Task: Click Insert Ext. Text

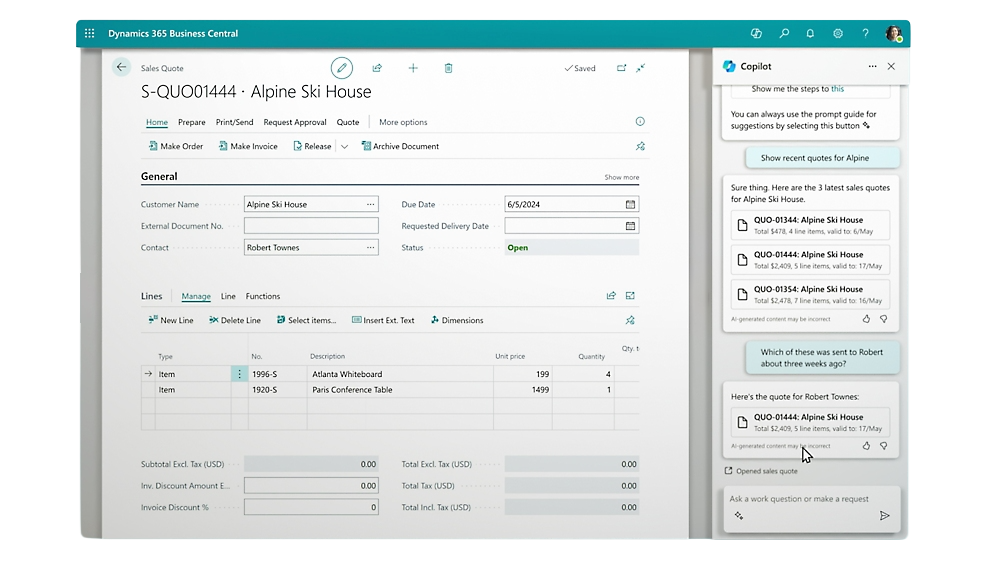Action: coord(383,320)
